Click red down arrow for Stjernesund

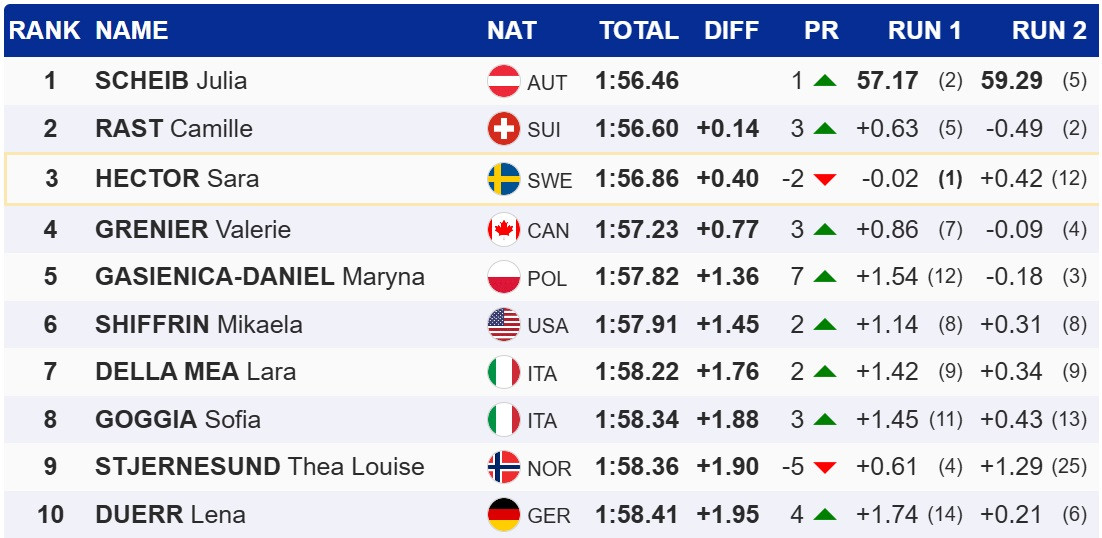point(824,467)
